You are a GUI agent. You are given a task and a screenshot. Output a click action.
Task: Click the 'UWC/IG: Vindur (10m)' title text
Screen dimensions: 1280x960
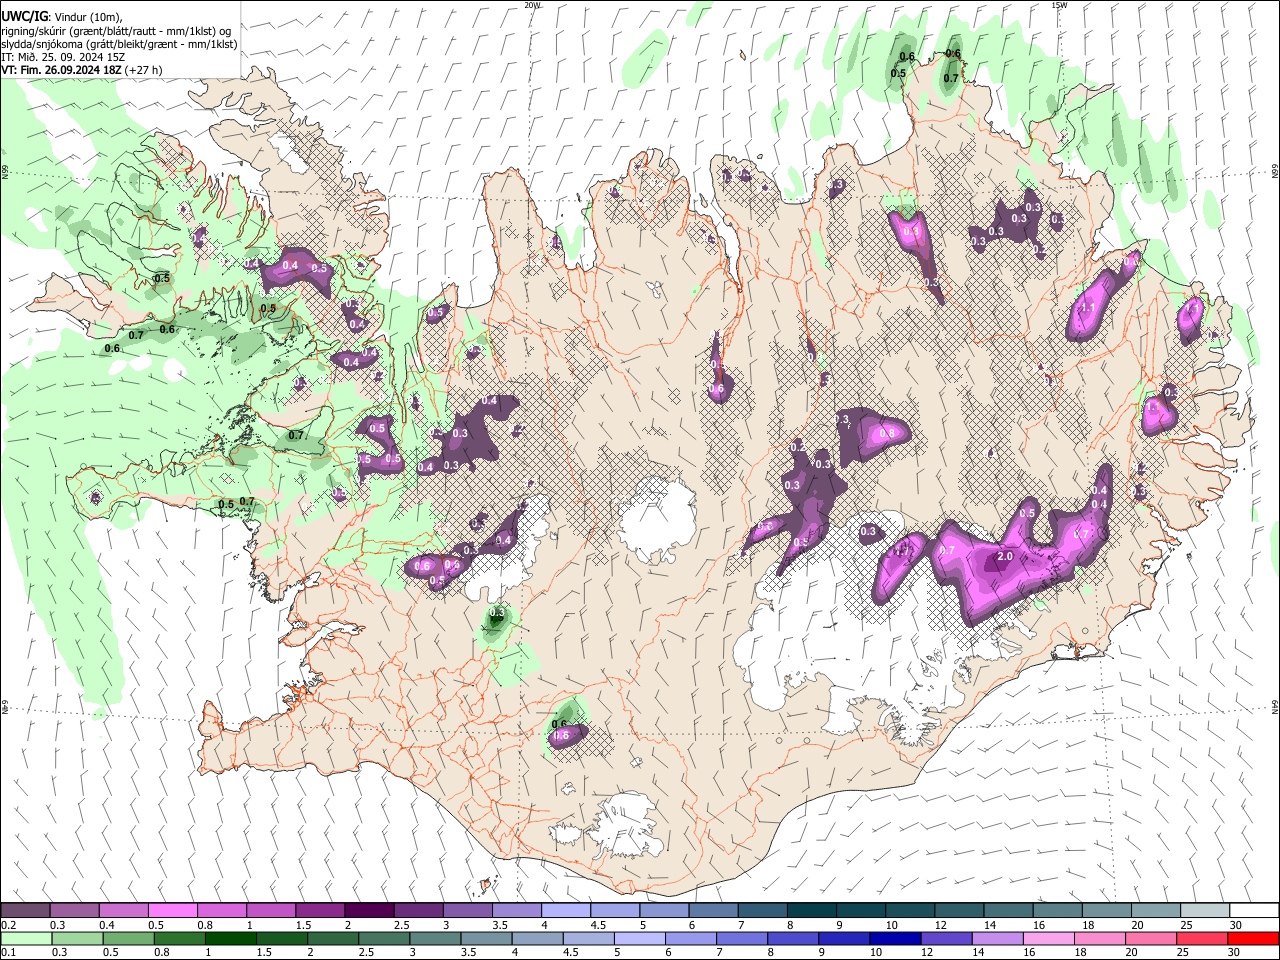coord(62,17)
